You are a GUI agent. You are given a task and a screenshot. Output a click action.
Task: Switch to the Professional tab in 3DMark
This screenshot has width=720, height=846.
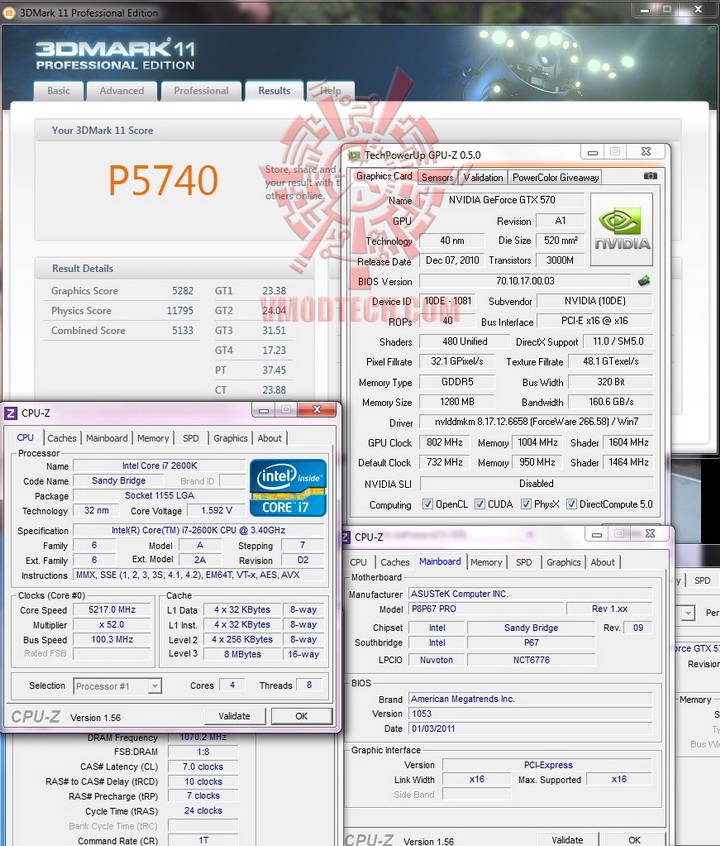tap(201, 91)
